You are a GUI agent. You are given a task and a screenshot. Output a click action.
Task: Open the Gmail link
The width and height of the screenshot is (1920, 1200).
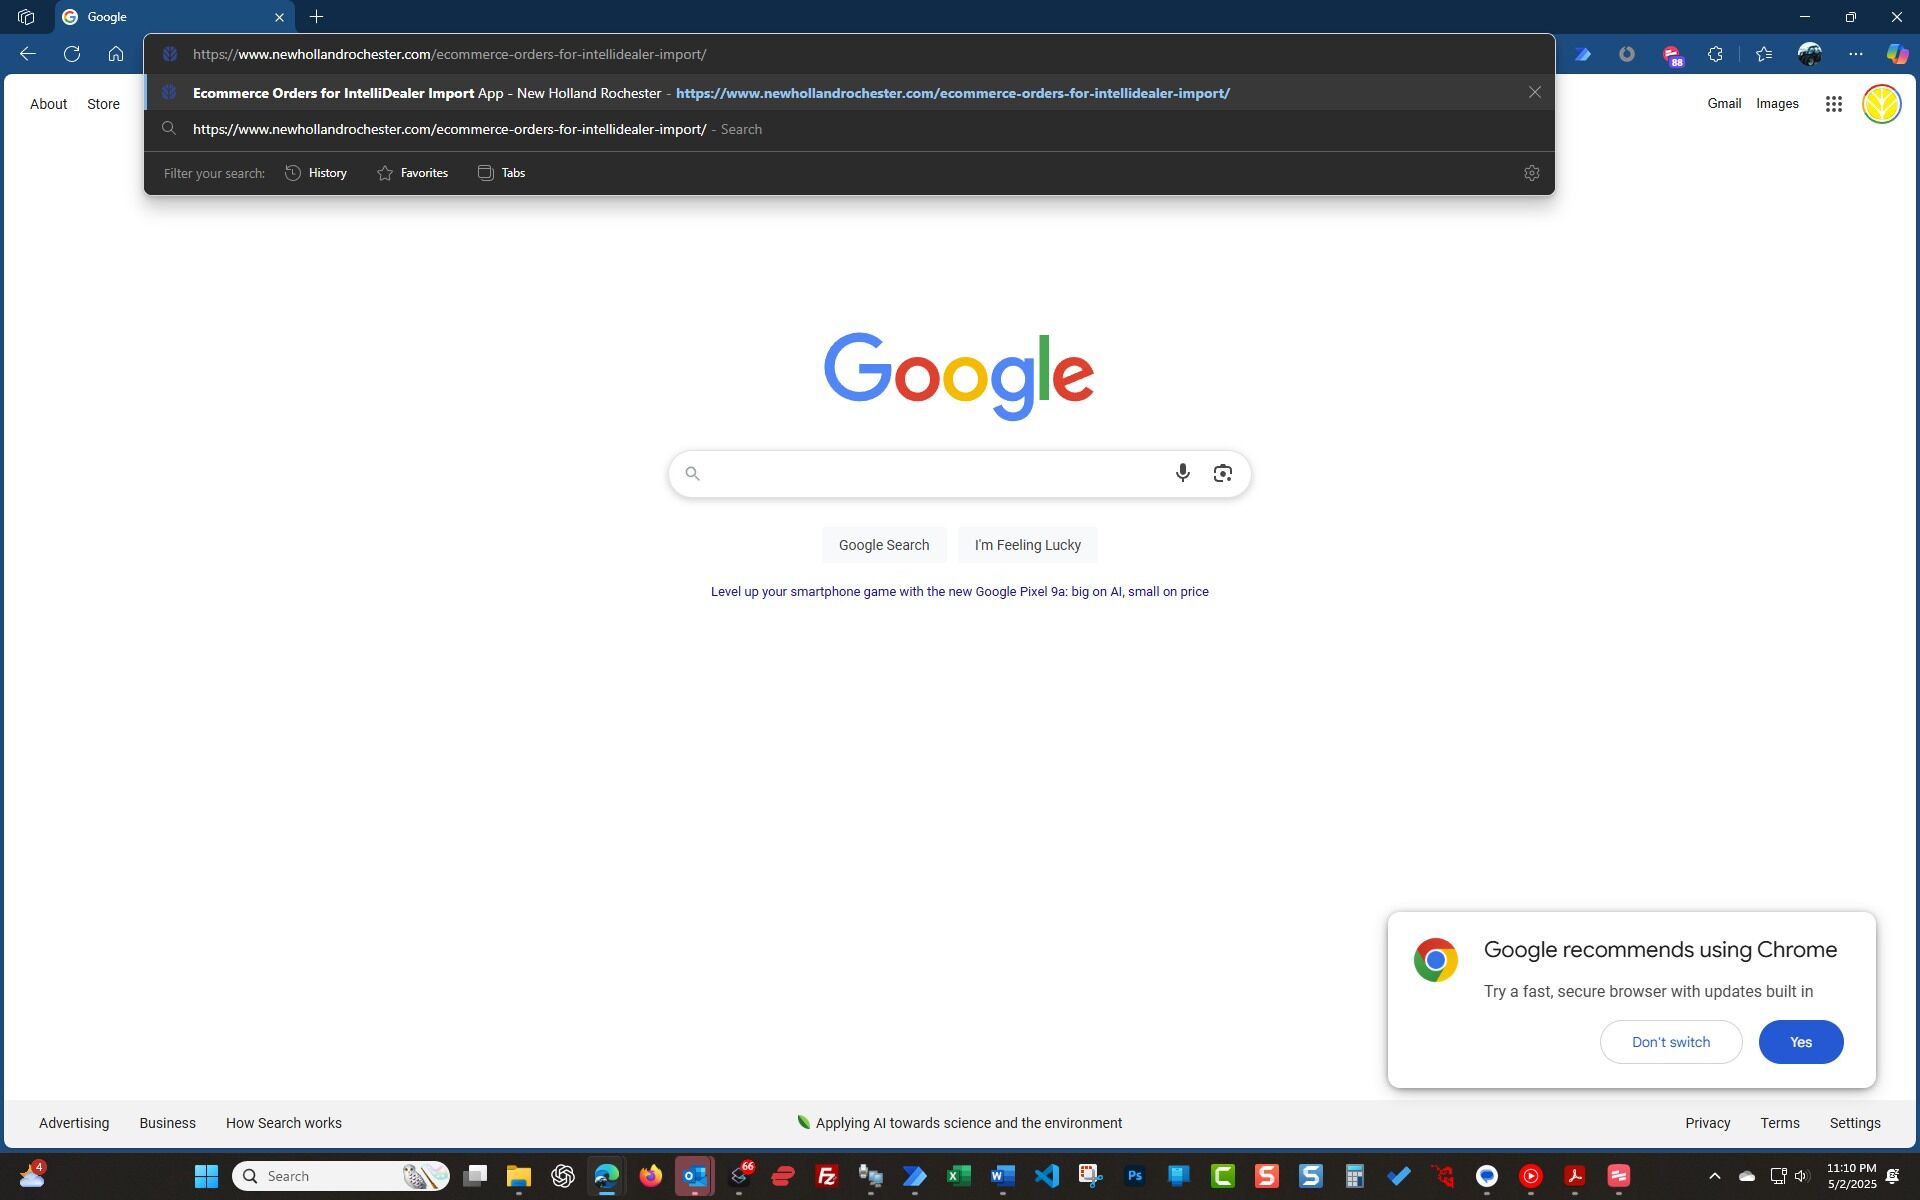pyautogui.click(x=1723, y=104)
